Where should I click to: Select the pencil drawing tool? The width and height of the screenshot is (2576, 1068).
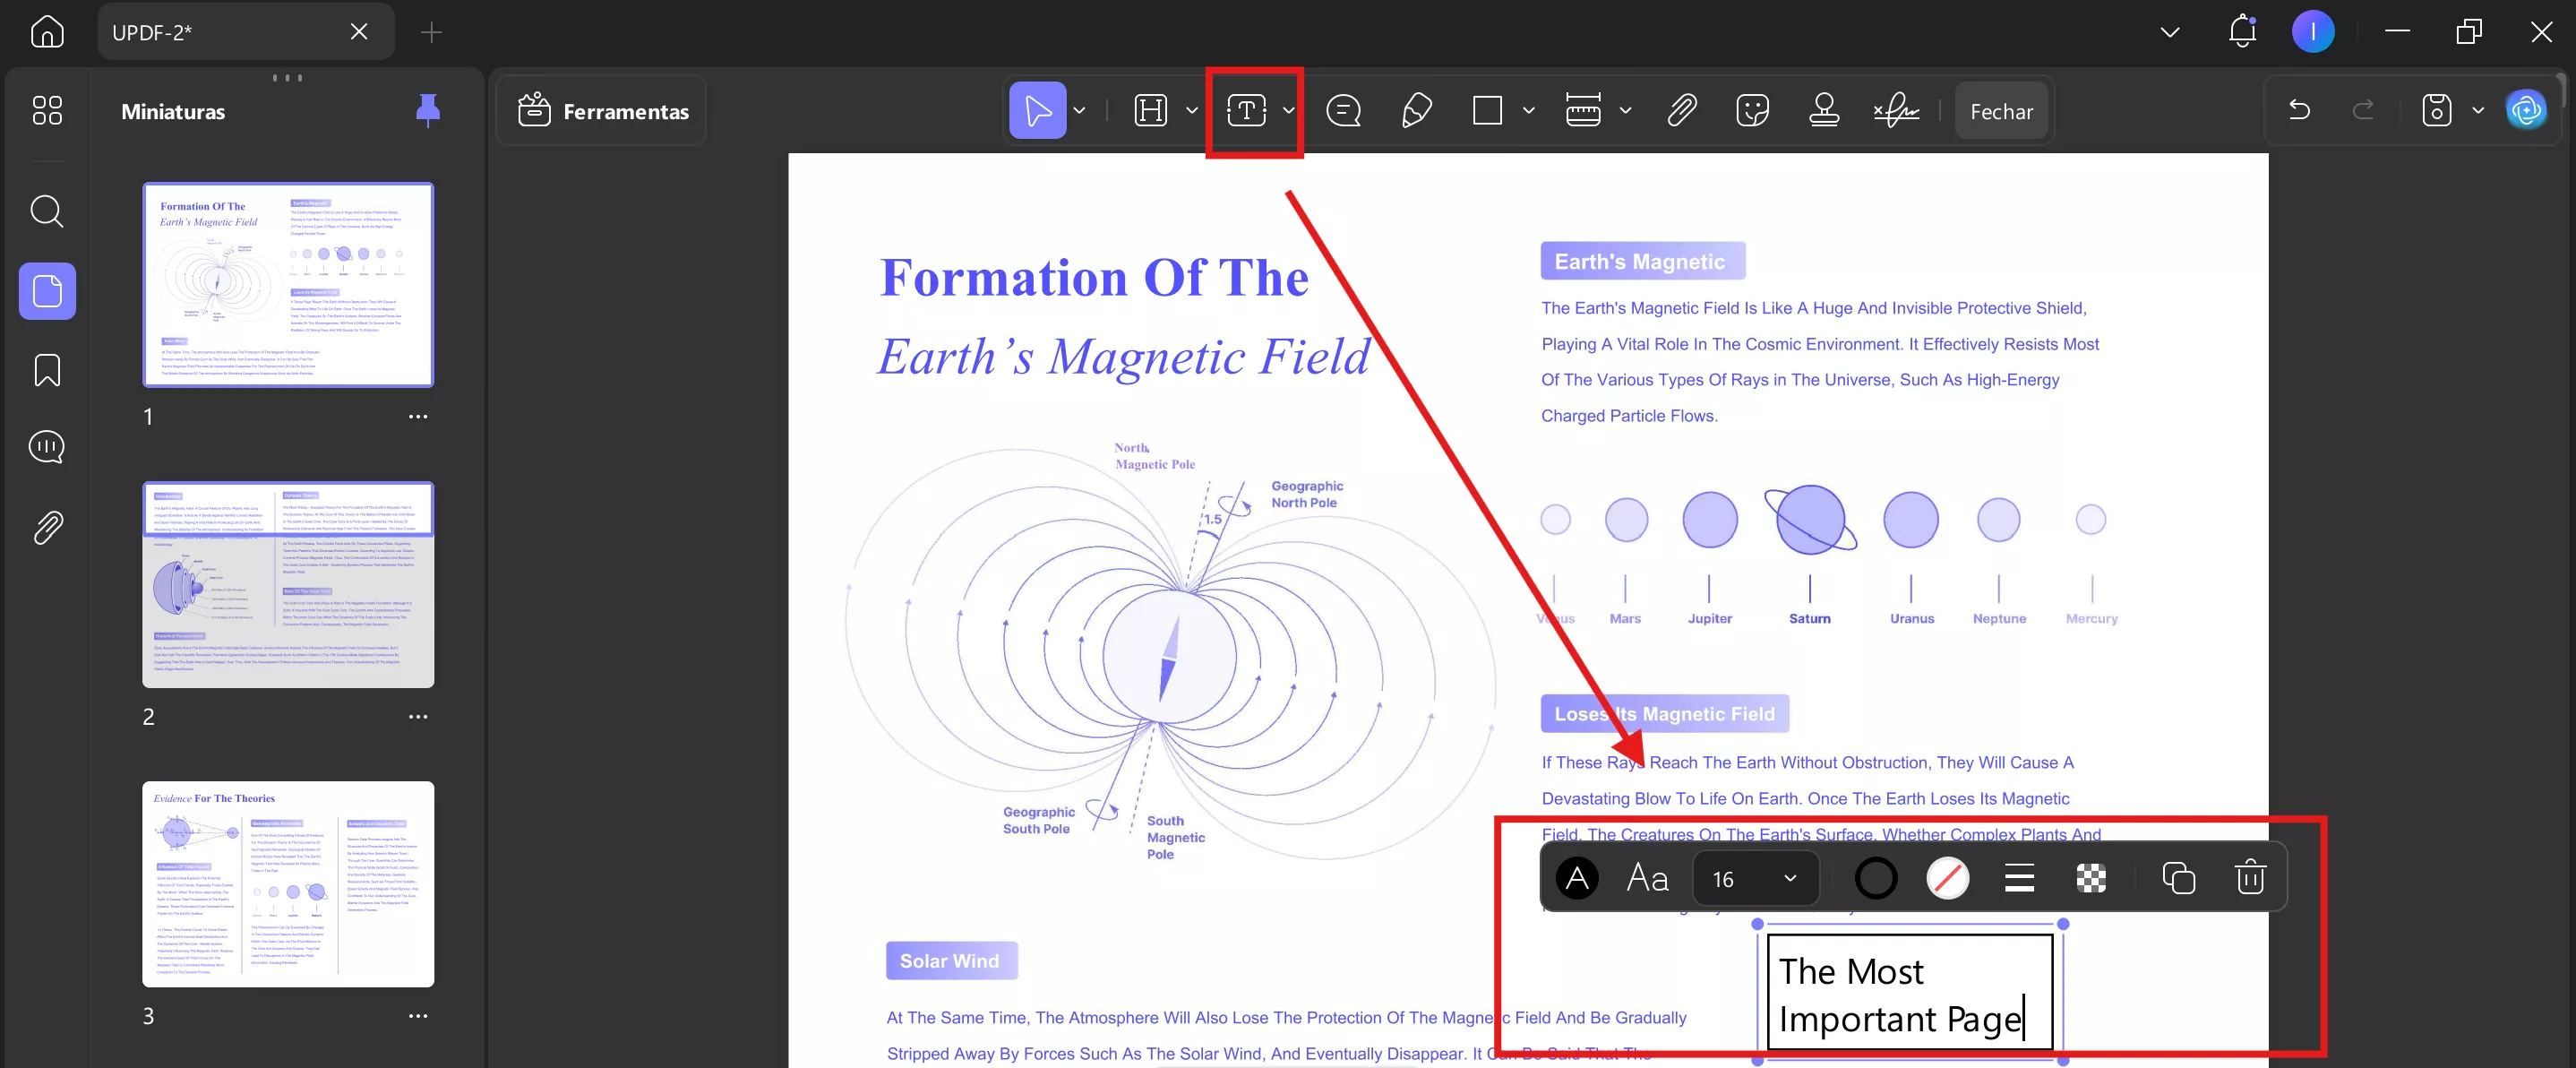click(x=1416, y=111)
